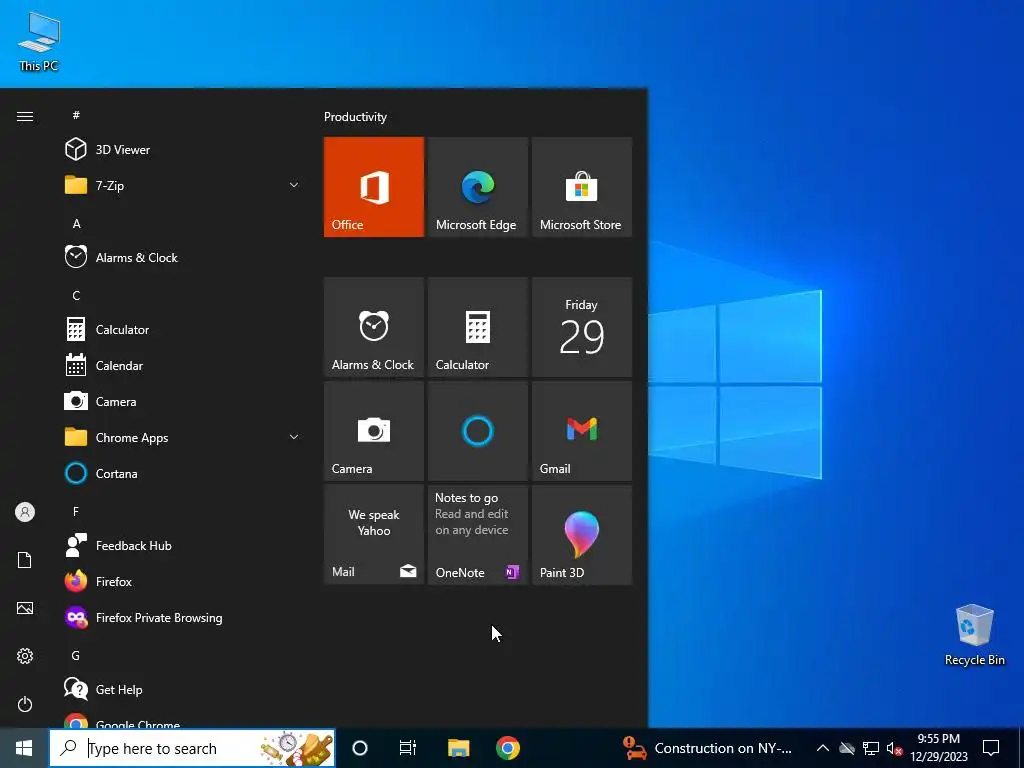1024x768 pixels.
Task: Open the Mail tile
Action: (374, 535)
